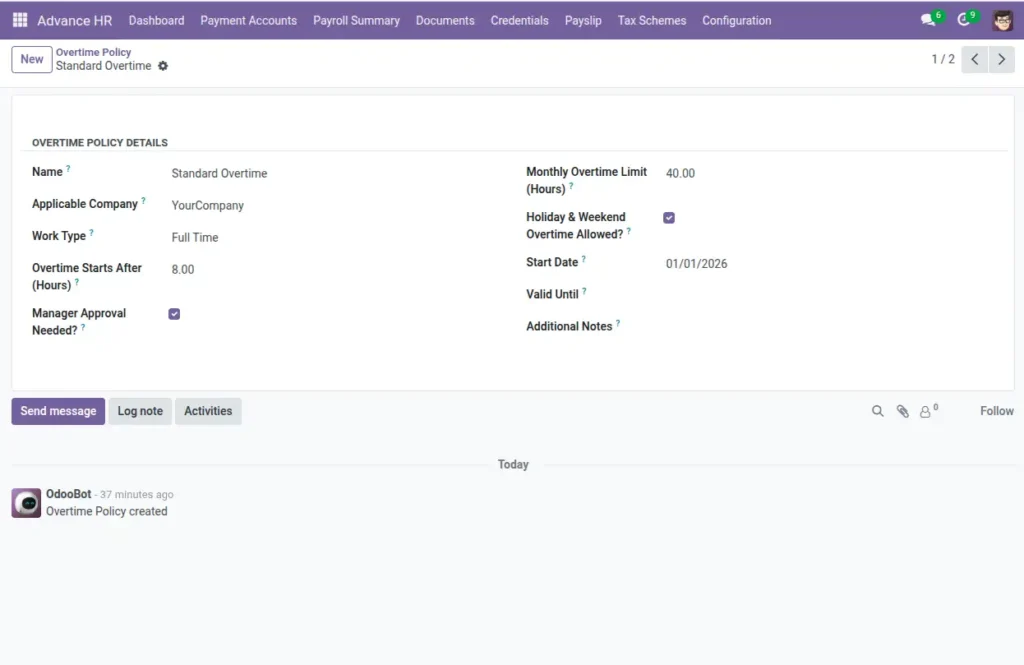The image size is (1024, 665).
Task: Open the Payroll Summary menu
Action: pos(356,20)
